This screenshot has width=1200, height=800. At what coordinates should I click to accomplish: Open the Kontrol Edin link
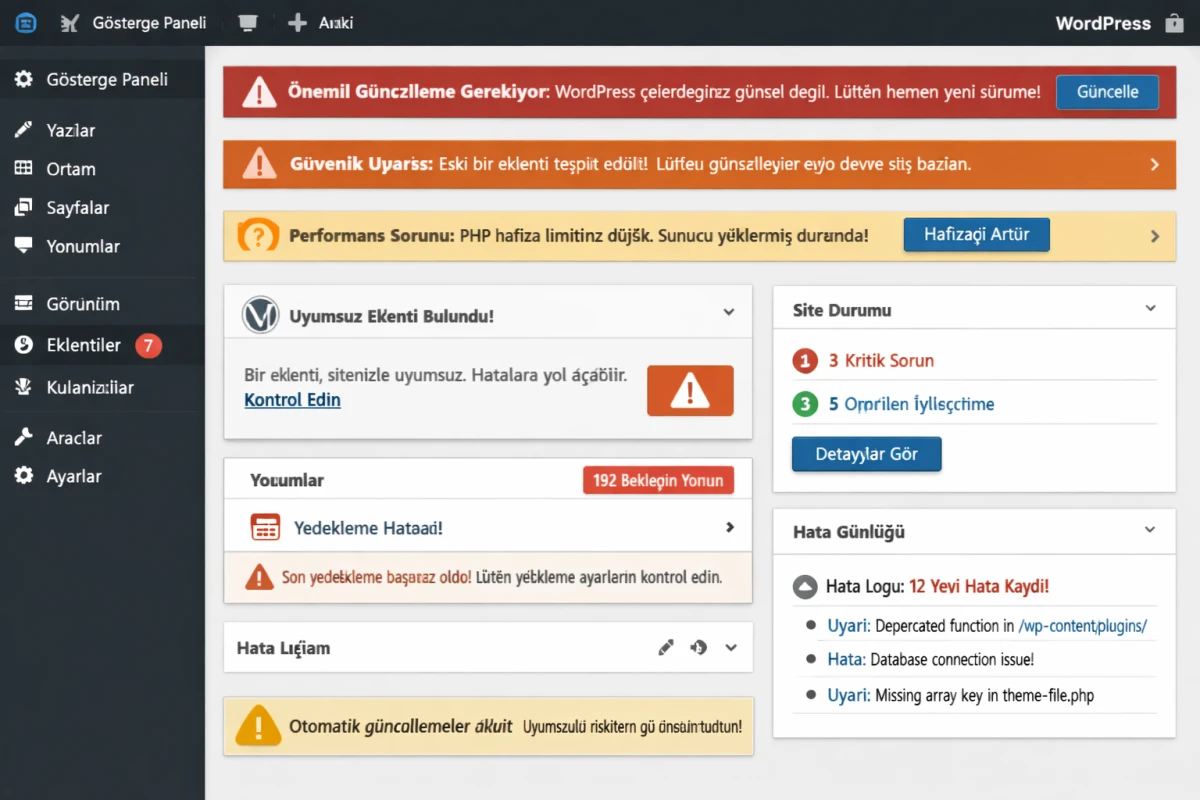tap(292, 400)
